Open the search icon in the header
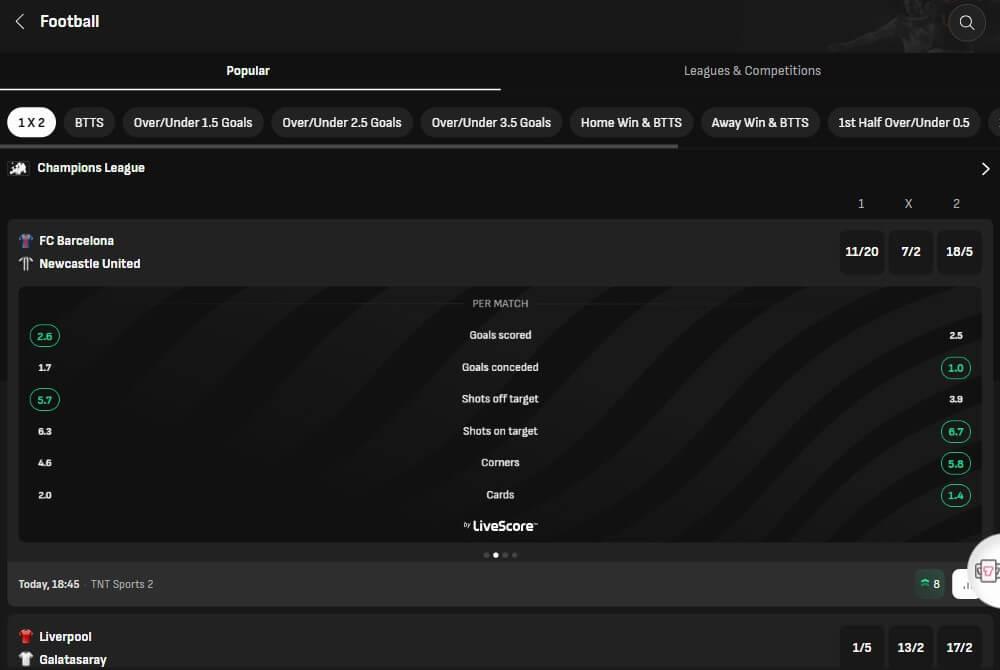This screenshot has height=670, width=1000. [966, 22]
